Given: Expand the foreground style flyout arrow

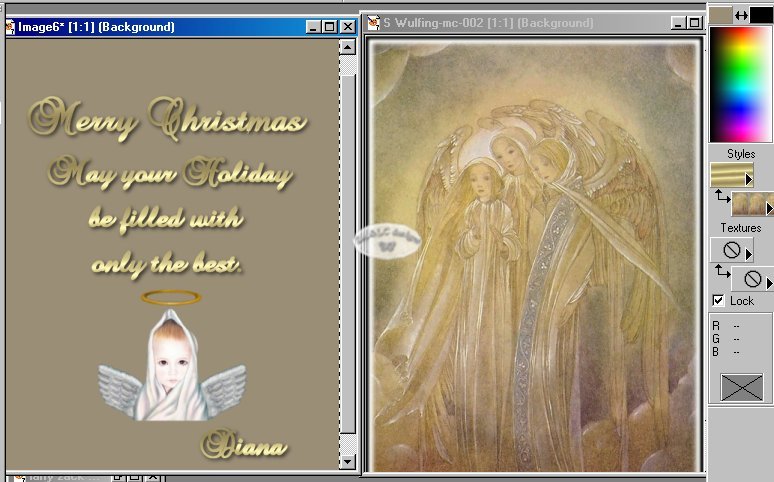Looking at the screenshot, I should point(749,180).
